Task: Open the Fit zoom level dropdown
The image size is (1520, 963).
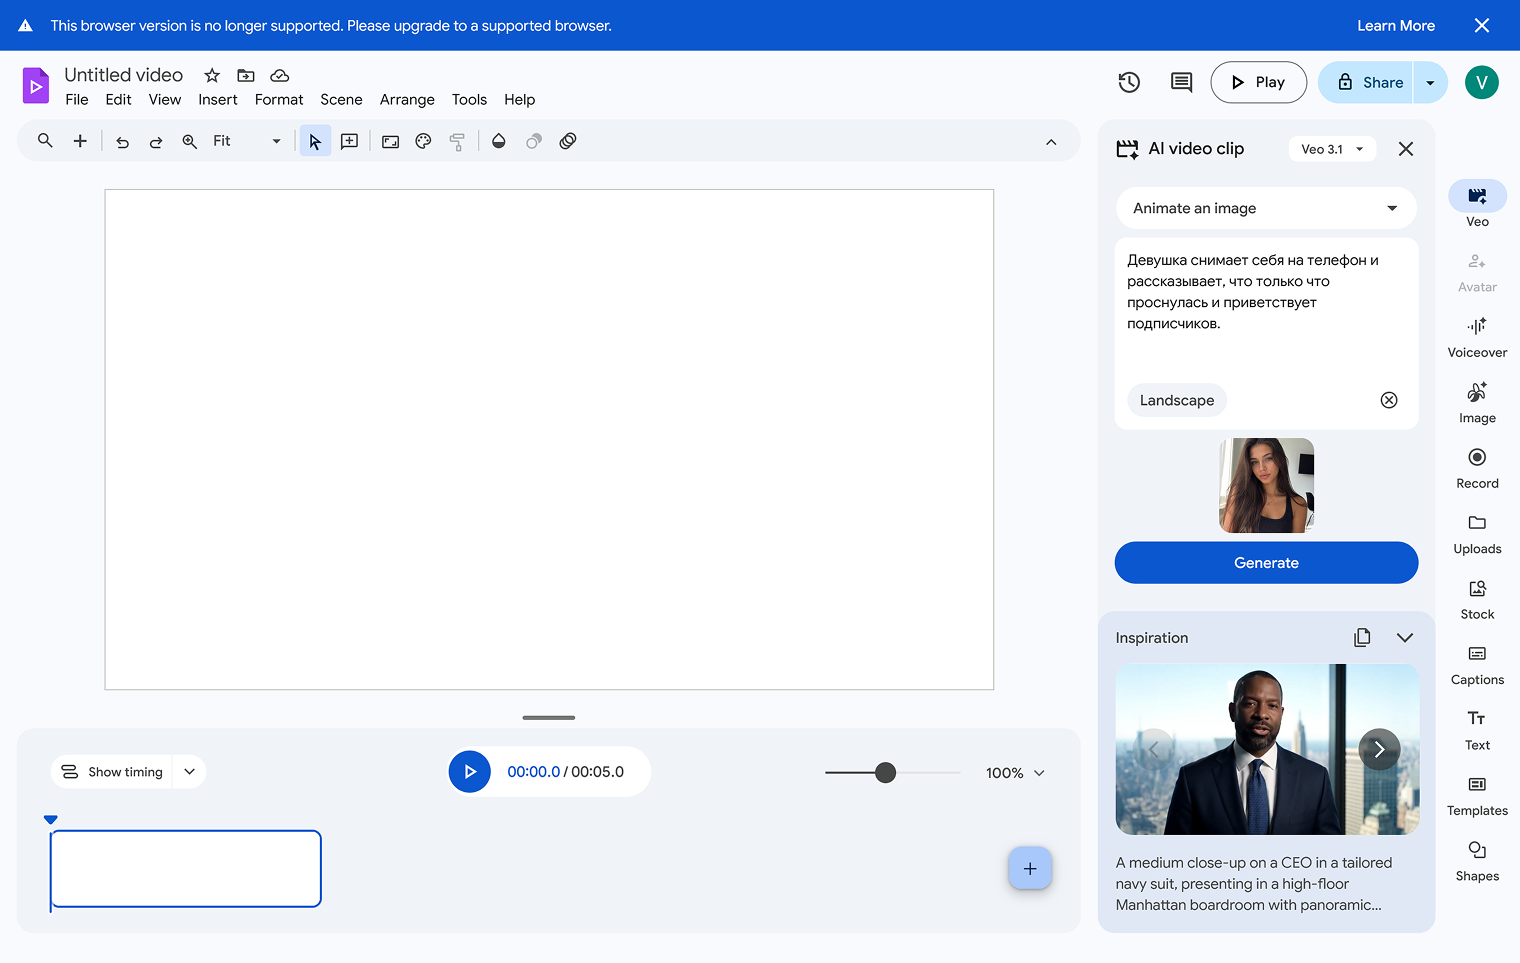Action: (247, 141)
